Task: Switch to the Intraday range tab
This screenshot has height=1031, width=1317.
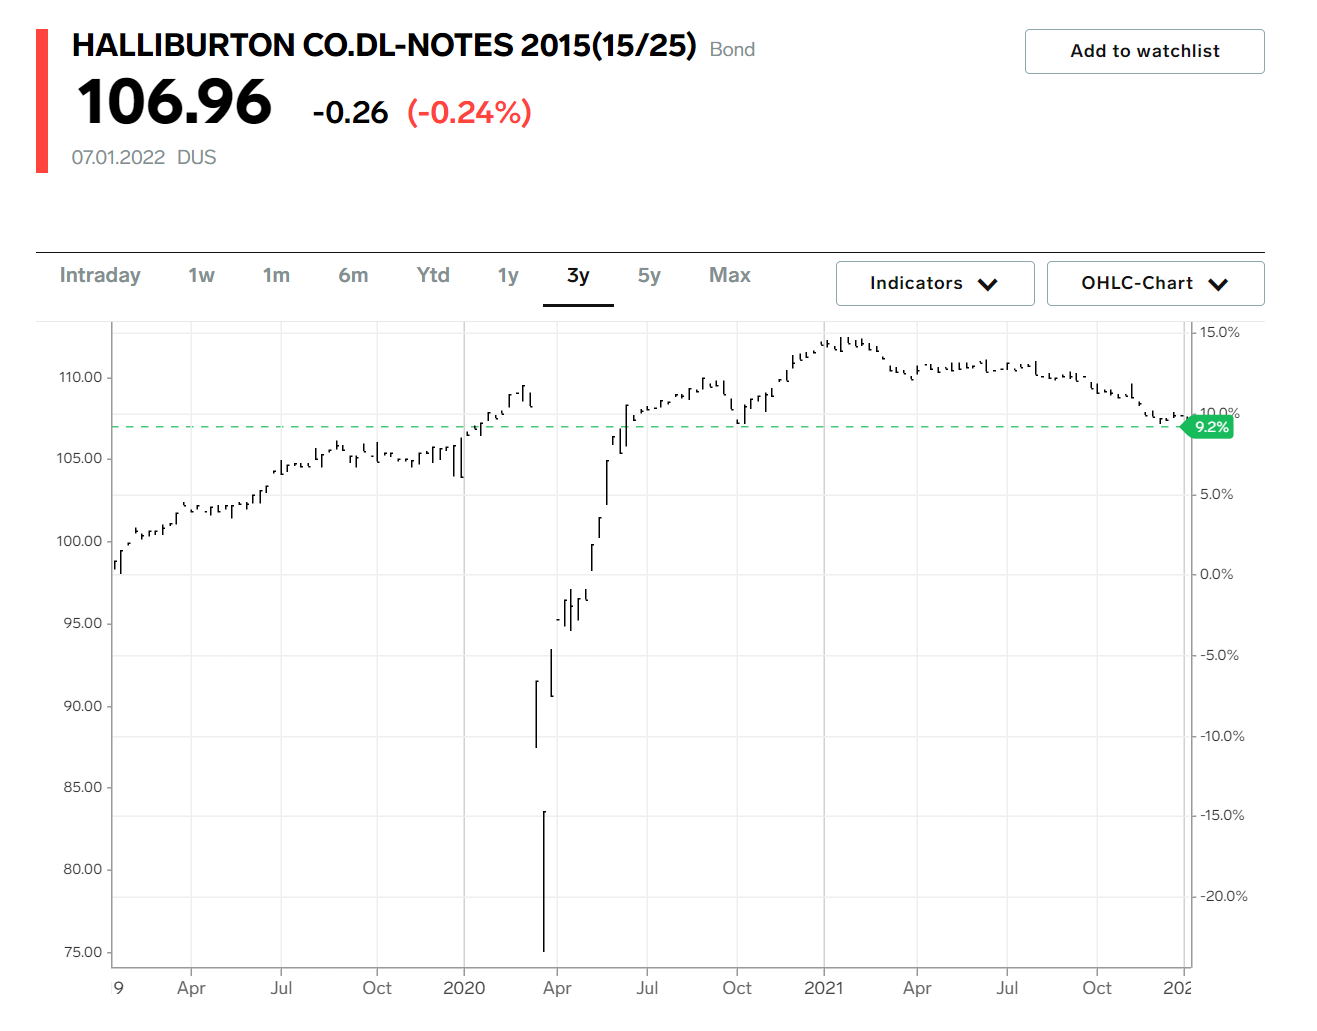Action: pyautogui.click(x=100, y=275)
